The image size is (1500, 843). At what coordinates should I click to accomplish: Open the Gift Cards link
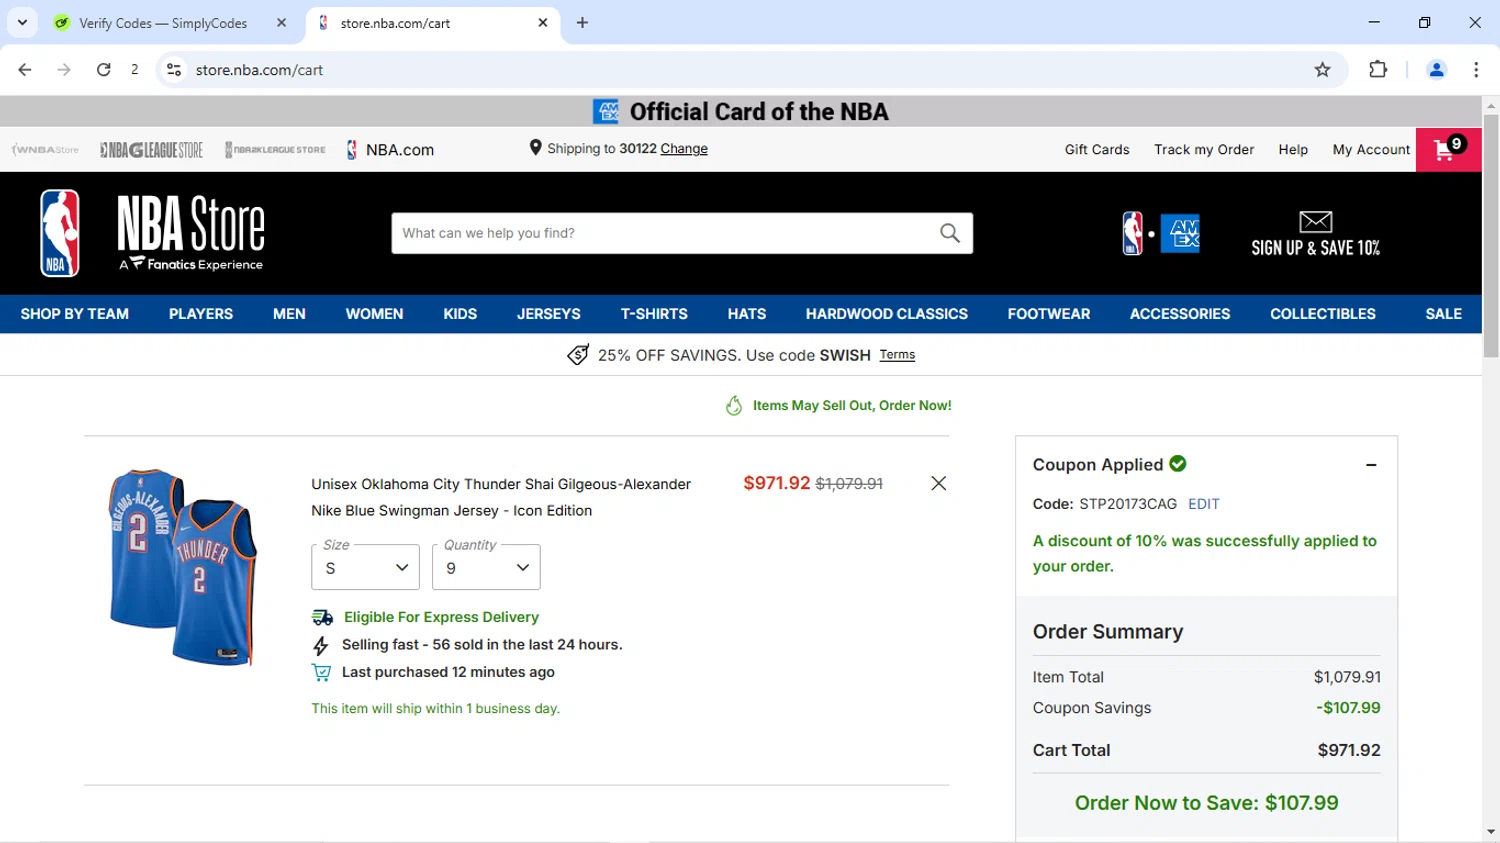[x=1097, y=150]
